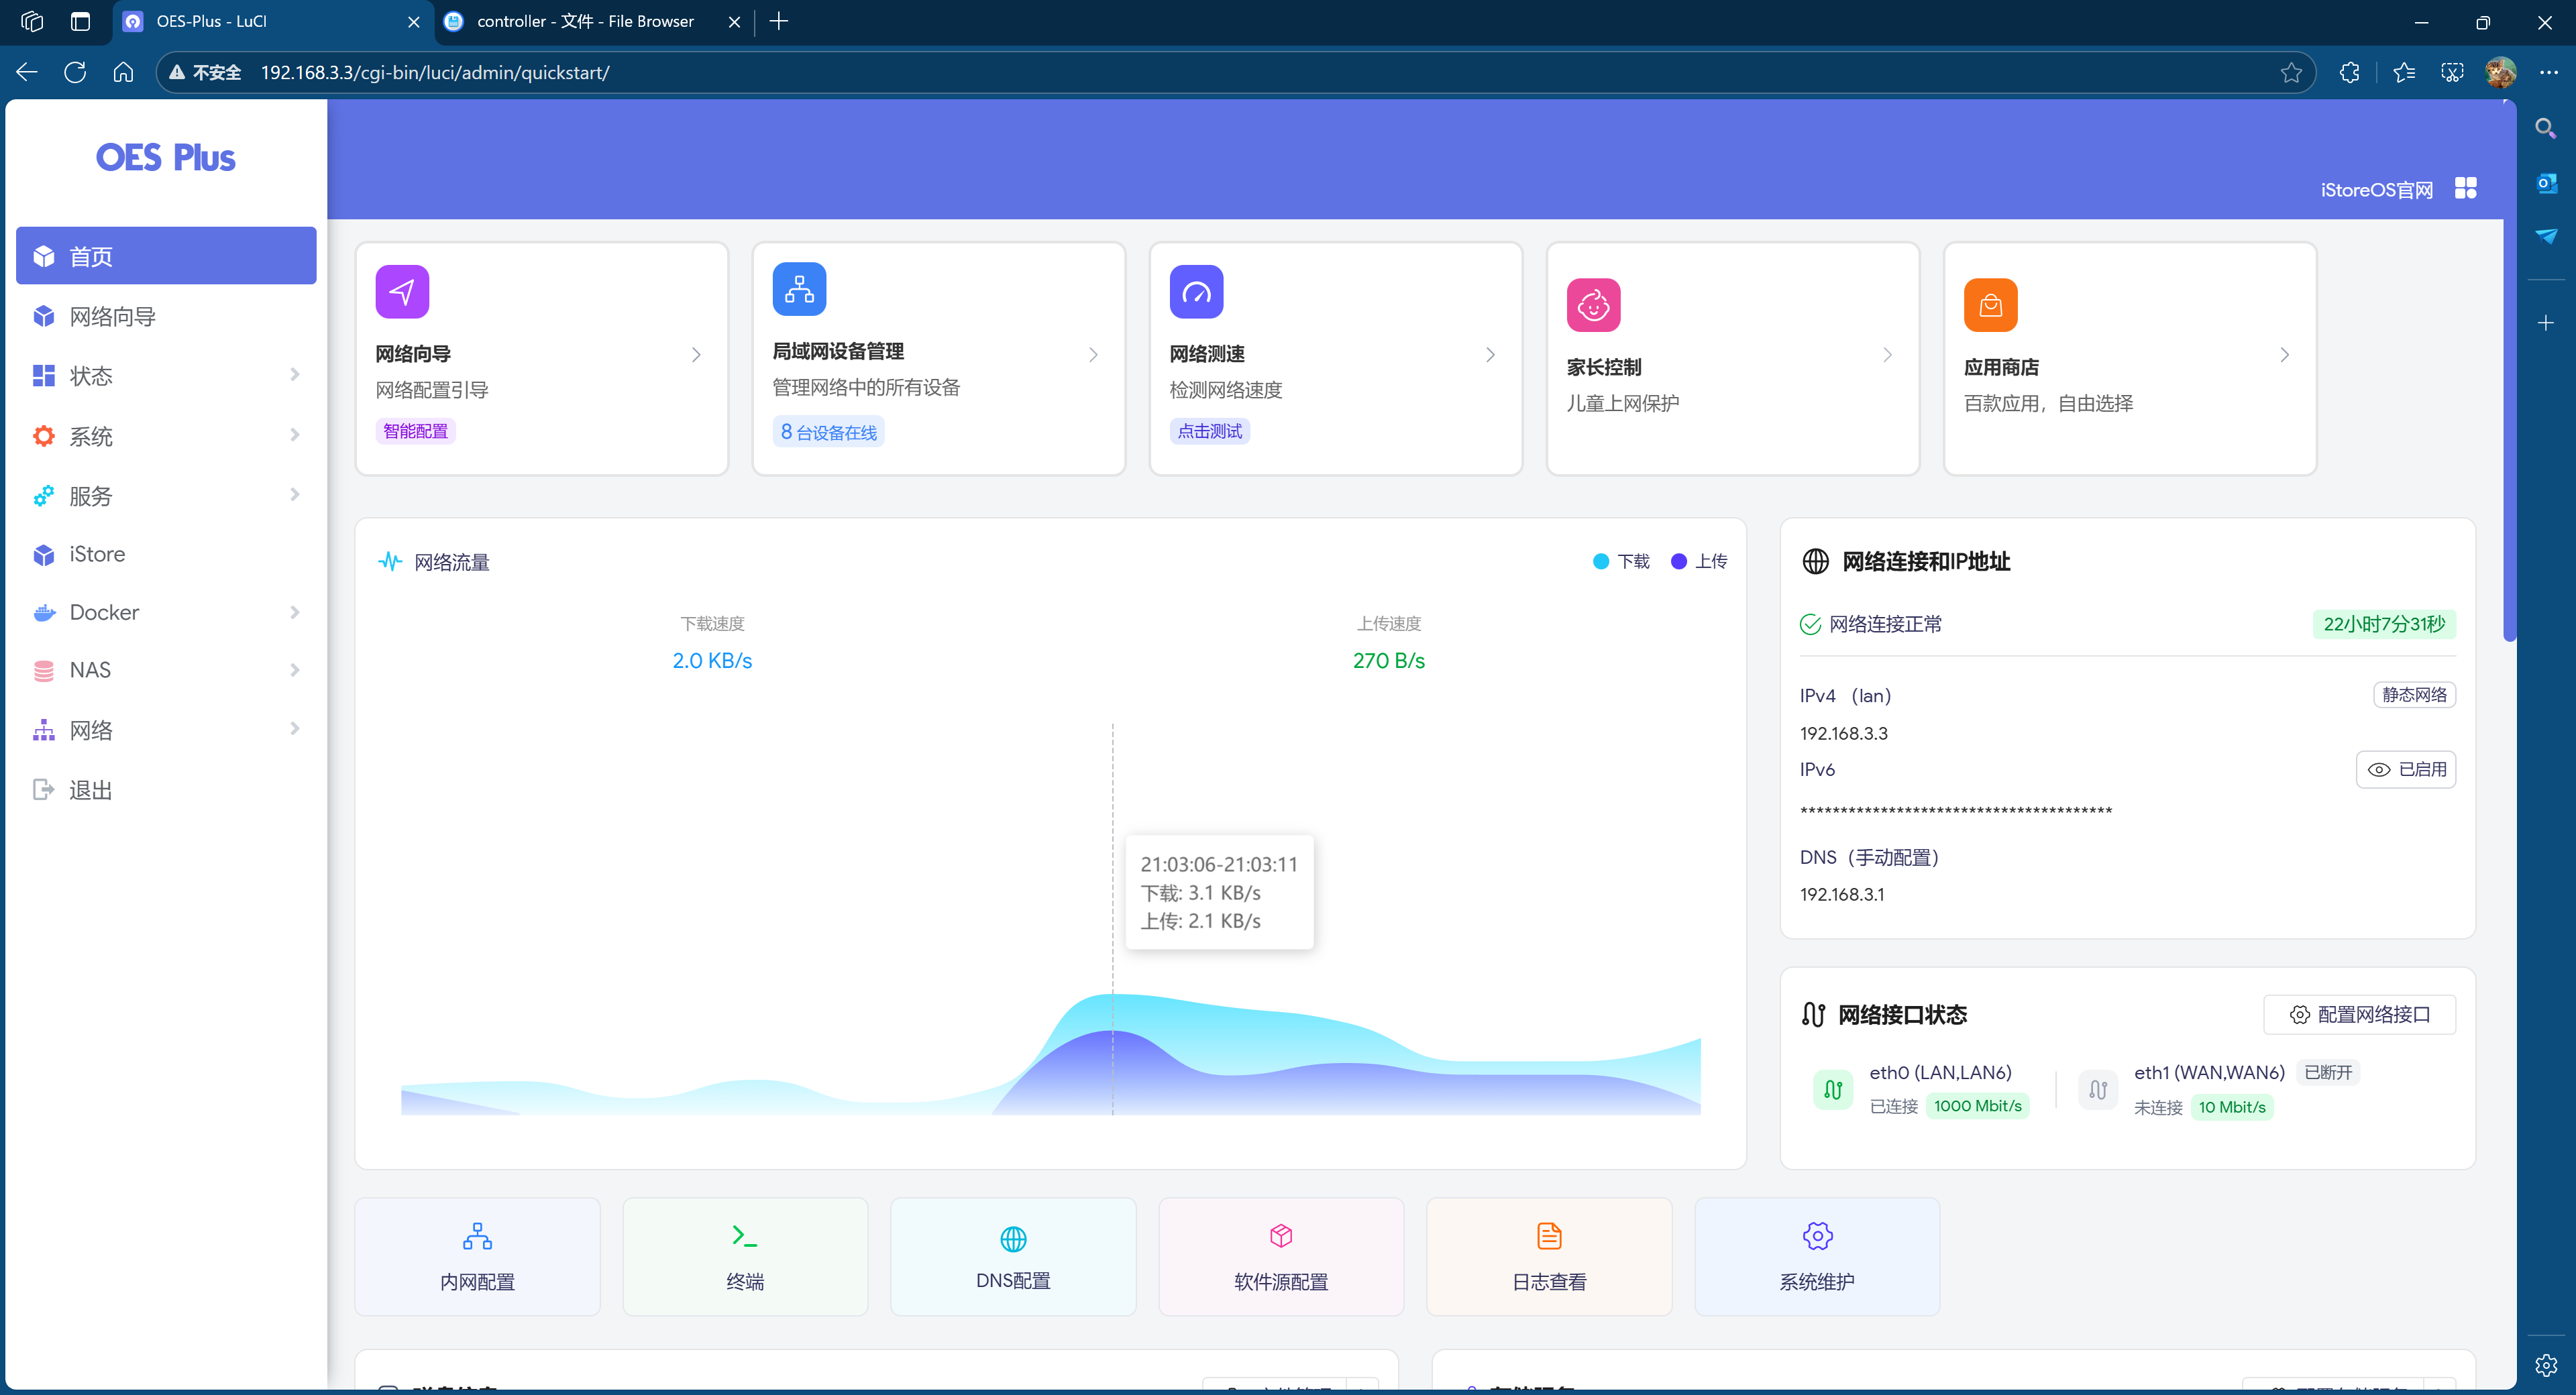2576x1395 pixels.
Task: Open 局域网设备管理 network device icon
Action: tap(799, 289)
